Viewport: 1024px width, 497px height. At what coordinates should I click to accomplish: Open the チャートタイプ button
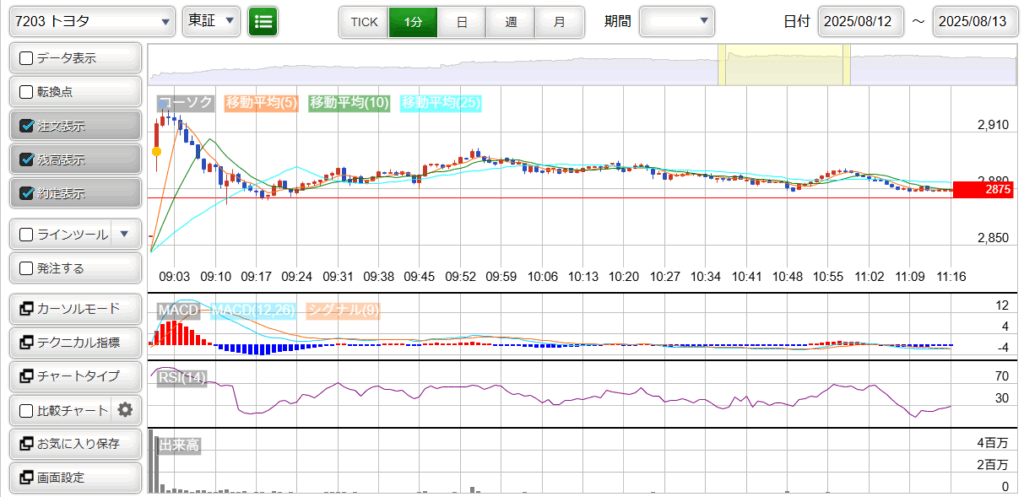pyautogui.click(x=75, y=376)
